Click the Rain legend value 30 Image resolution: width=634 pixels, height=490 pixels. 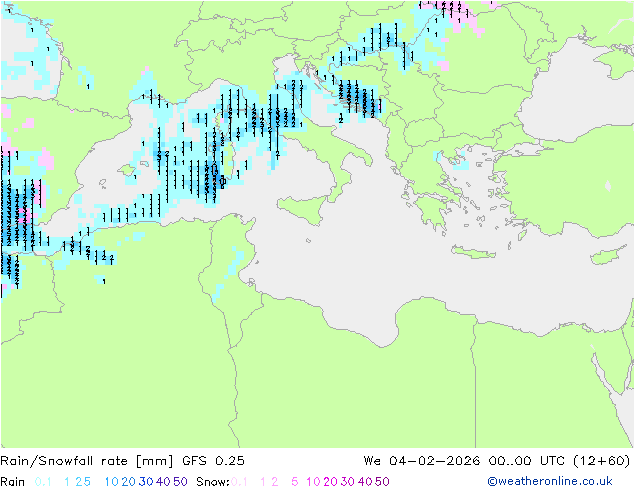146,482
